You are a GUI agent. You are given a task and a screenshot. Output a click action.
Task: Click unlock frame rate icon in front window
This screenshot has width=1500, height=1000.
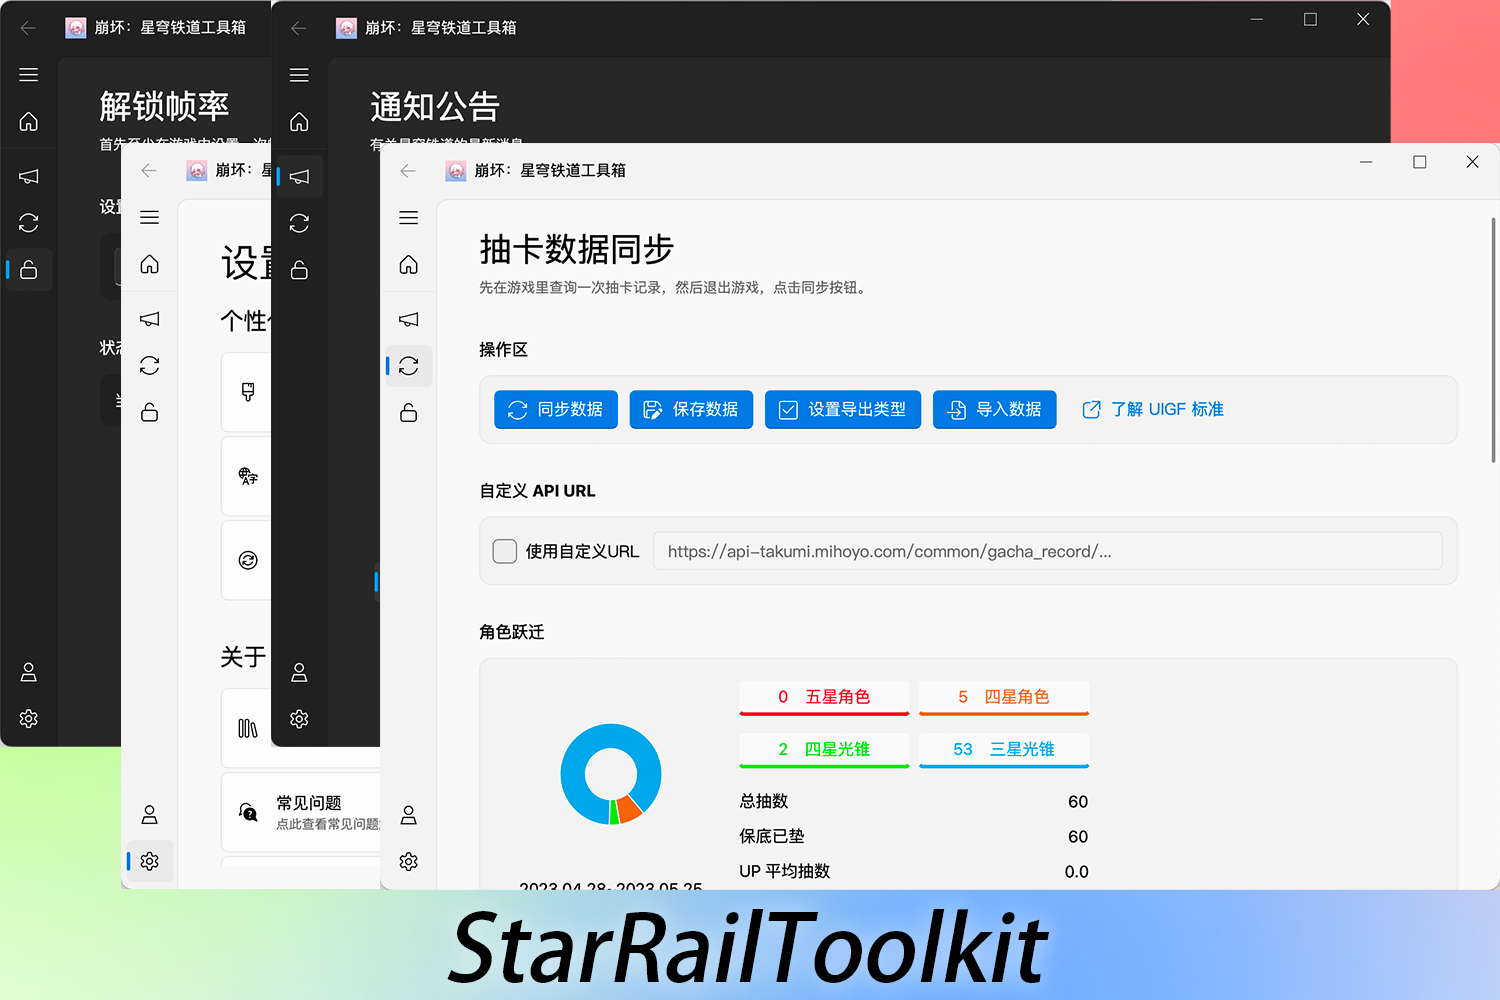coord(408,413)
